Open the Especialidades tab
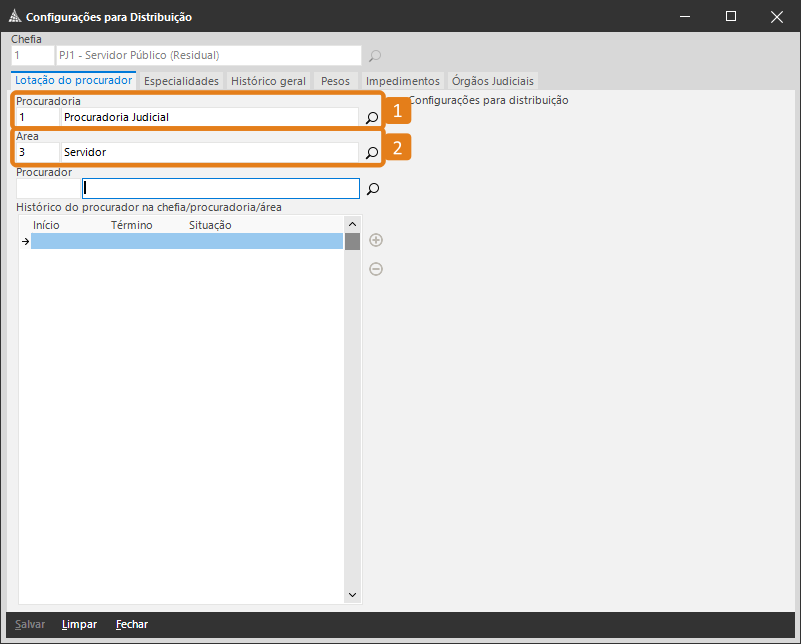Viewport: 801px width, 644px height. click(x=181, y=81)
